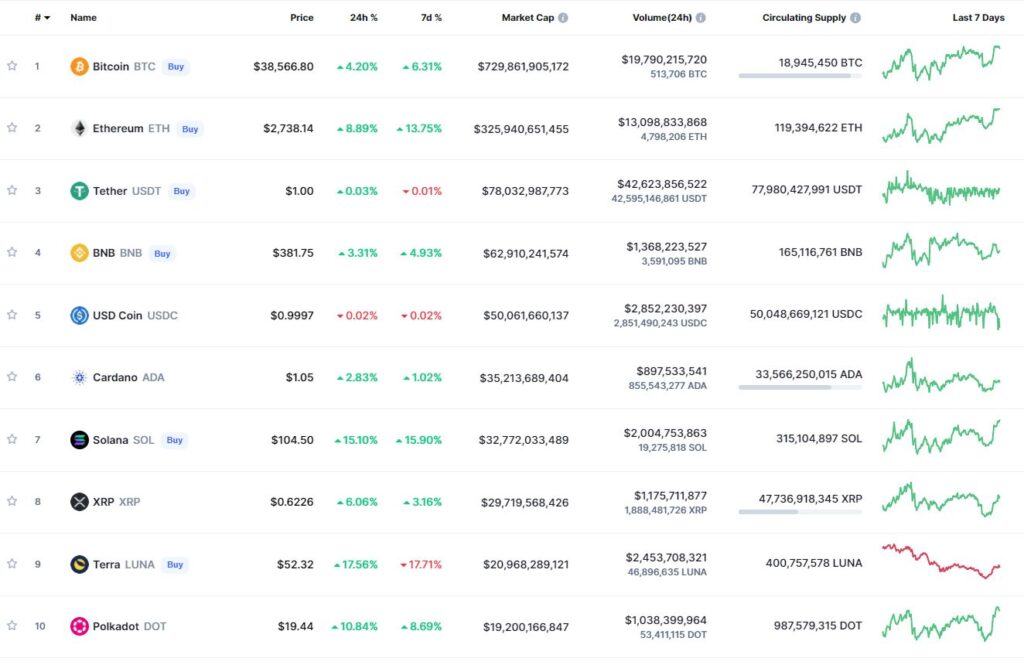Open Polkadot 7-day sparkline chart

pos(941,624)
